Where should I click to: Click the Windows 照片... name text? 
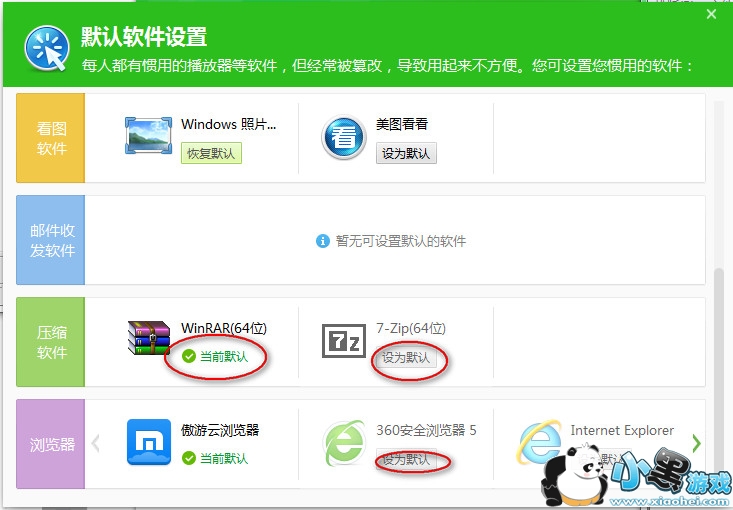[229, 124]
